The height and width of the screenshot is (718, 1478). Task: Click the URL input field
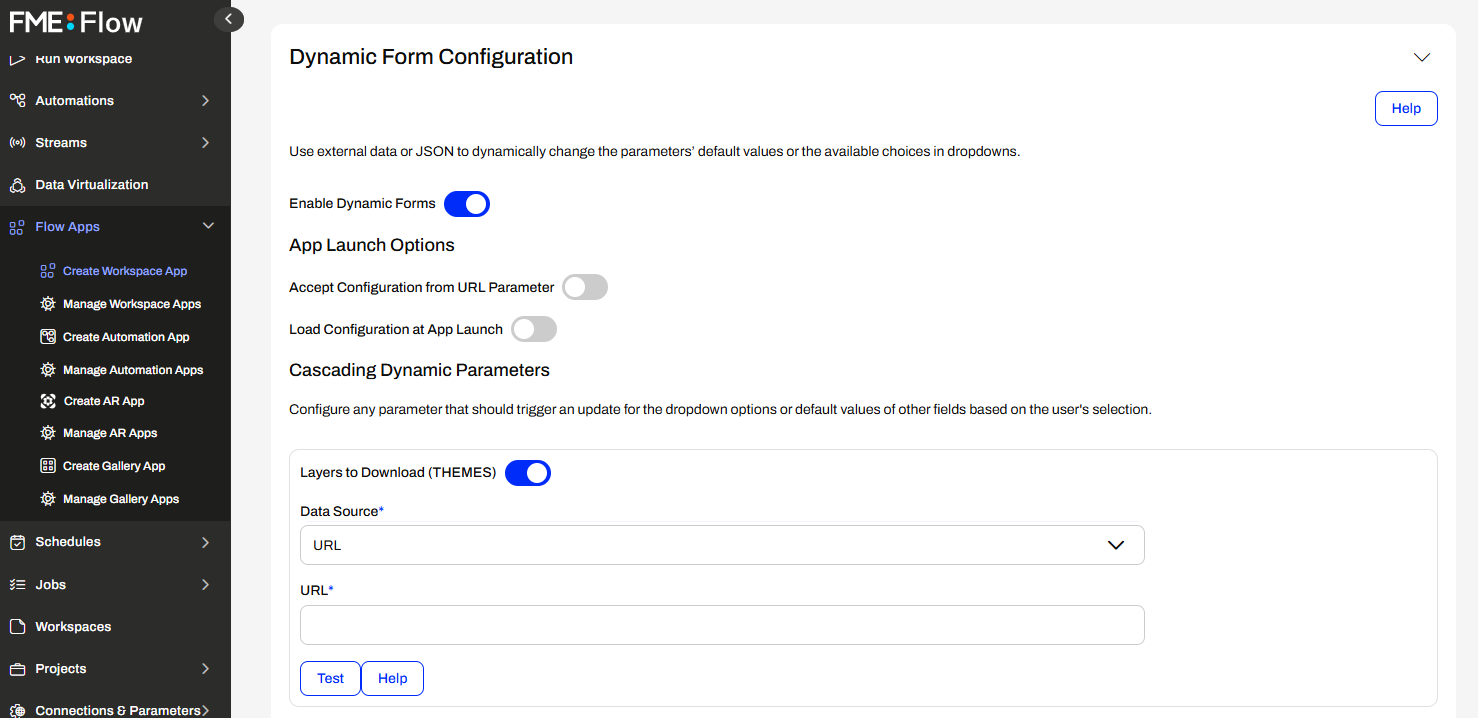pyautogui.click(x=722, y=625)
